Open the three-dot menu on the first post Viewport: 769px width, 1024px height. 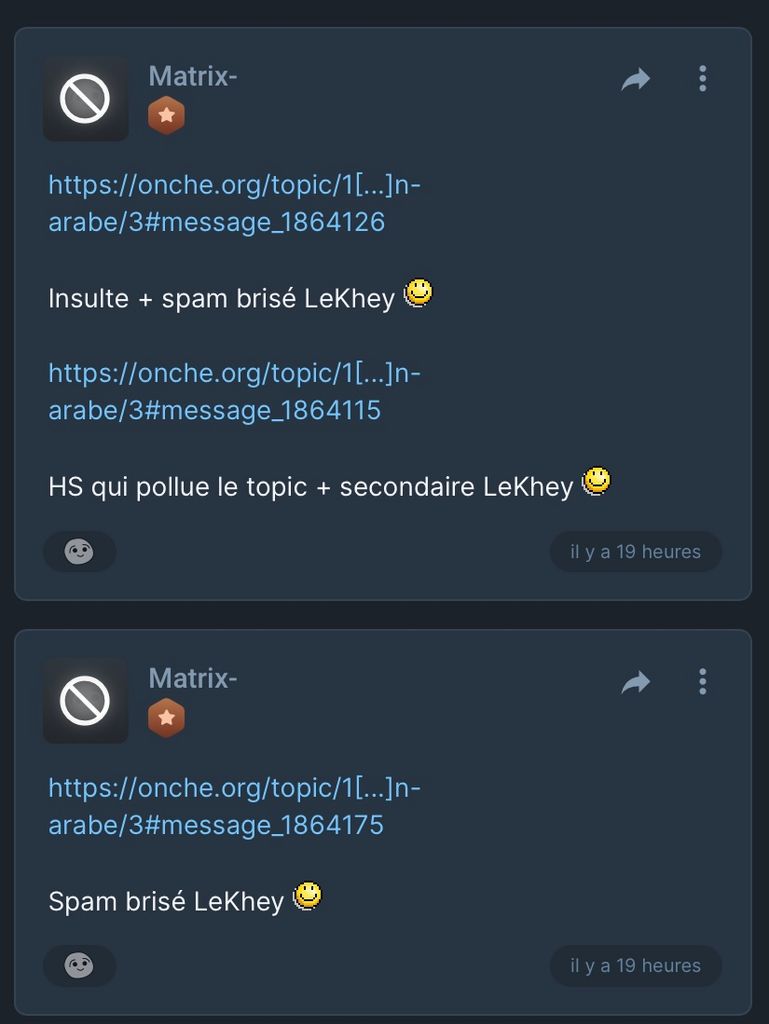pyautogui.click(x=703, y=79)
